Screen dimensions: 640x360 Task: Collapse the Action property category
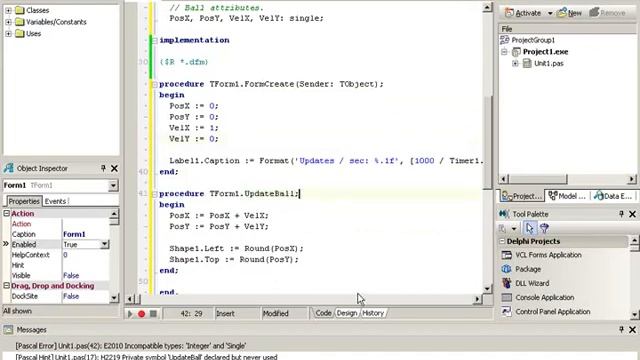point(7,213)
